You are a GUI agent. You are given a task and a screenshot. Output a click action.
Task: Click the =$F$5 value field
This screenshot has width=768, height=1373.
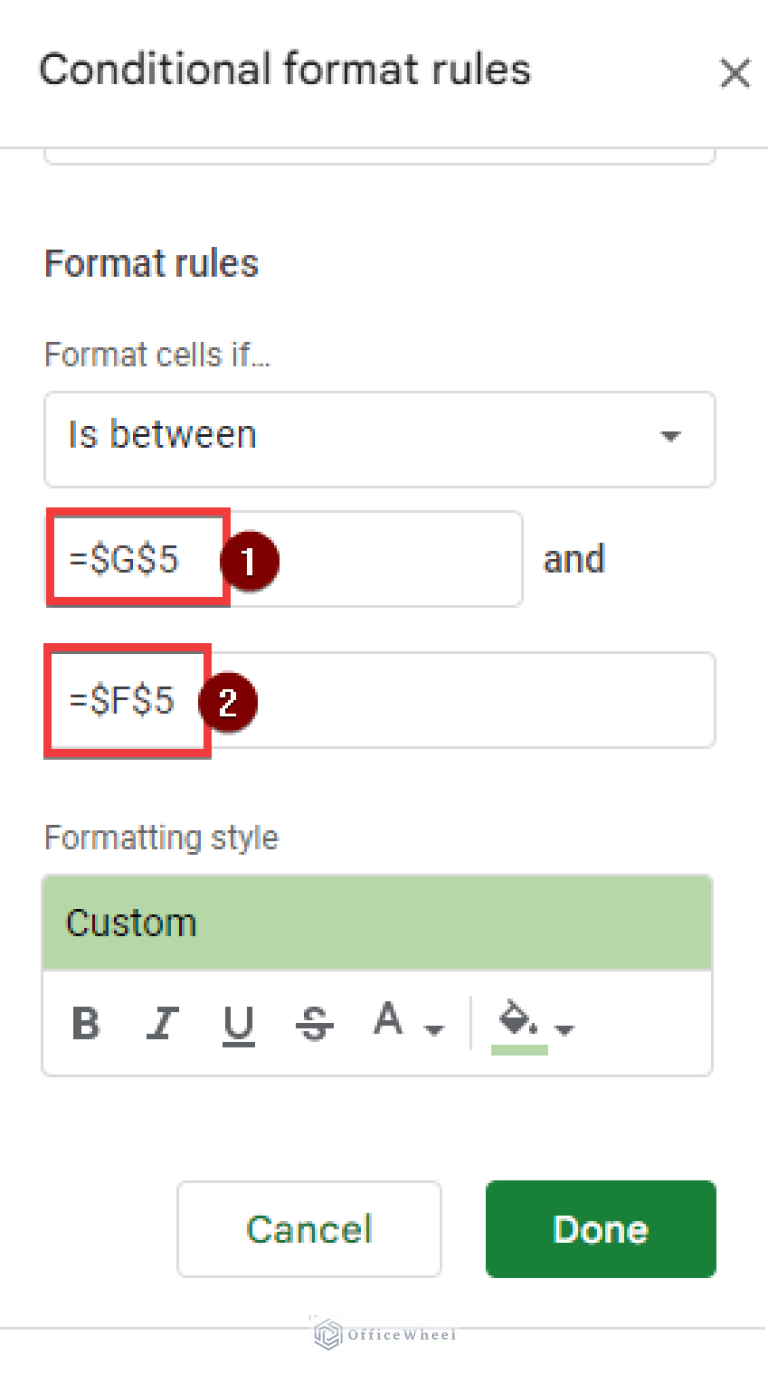[x=460, y=700]
